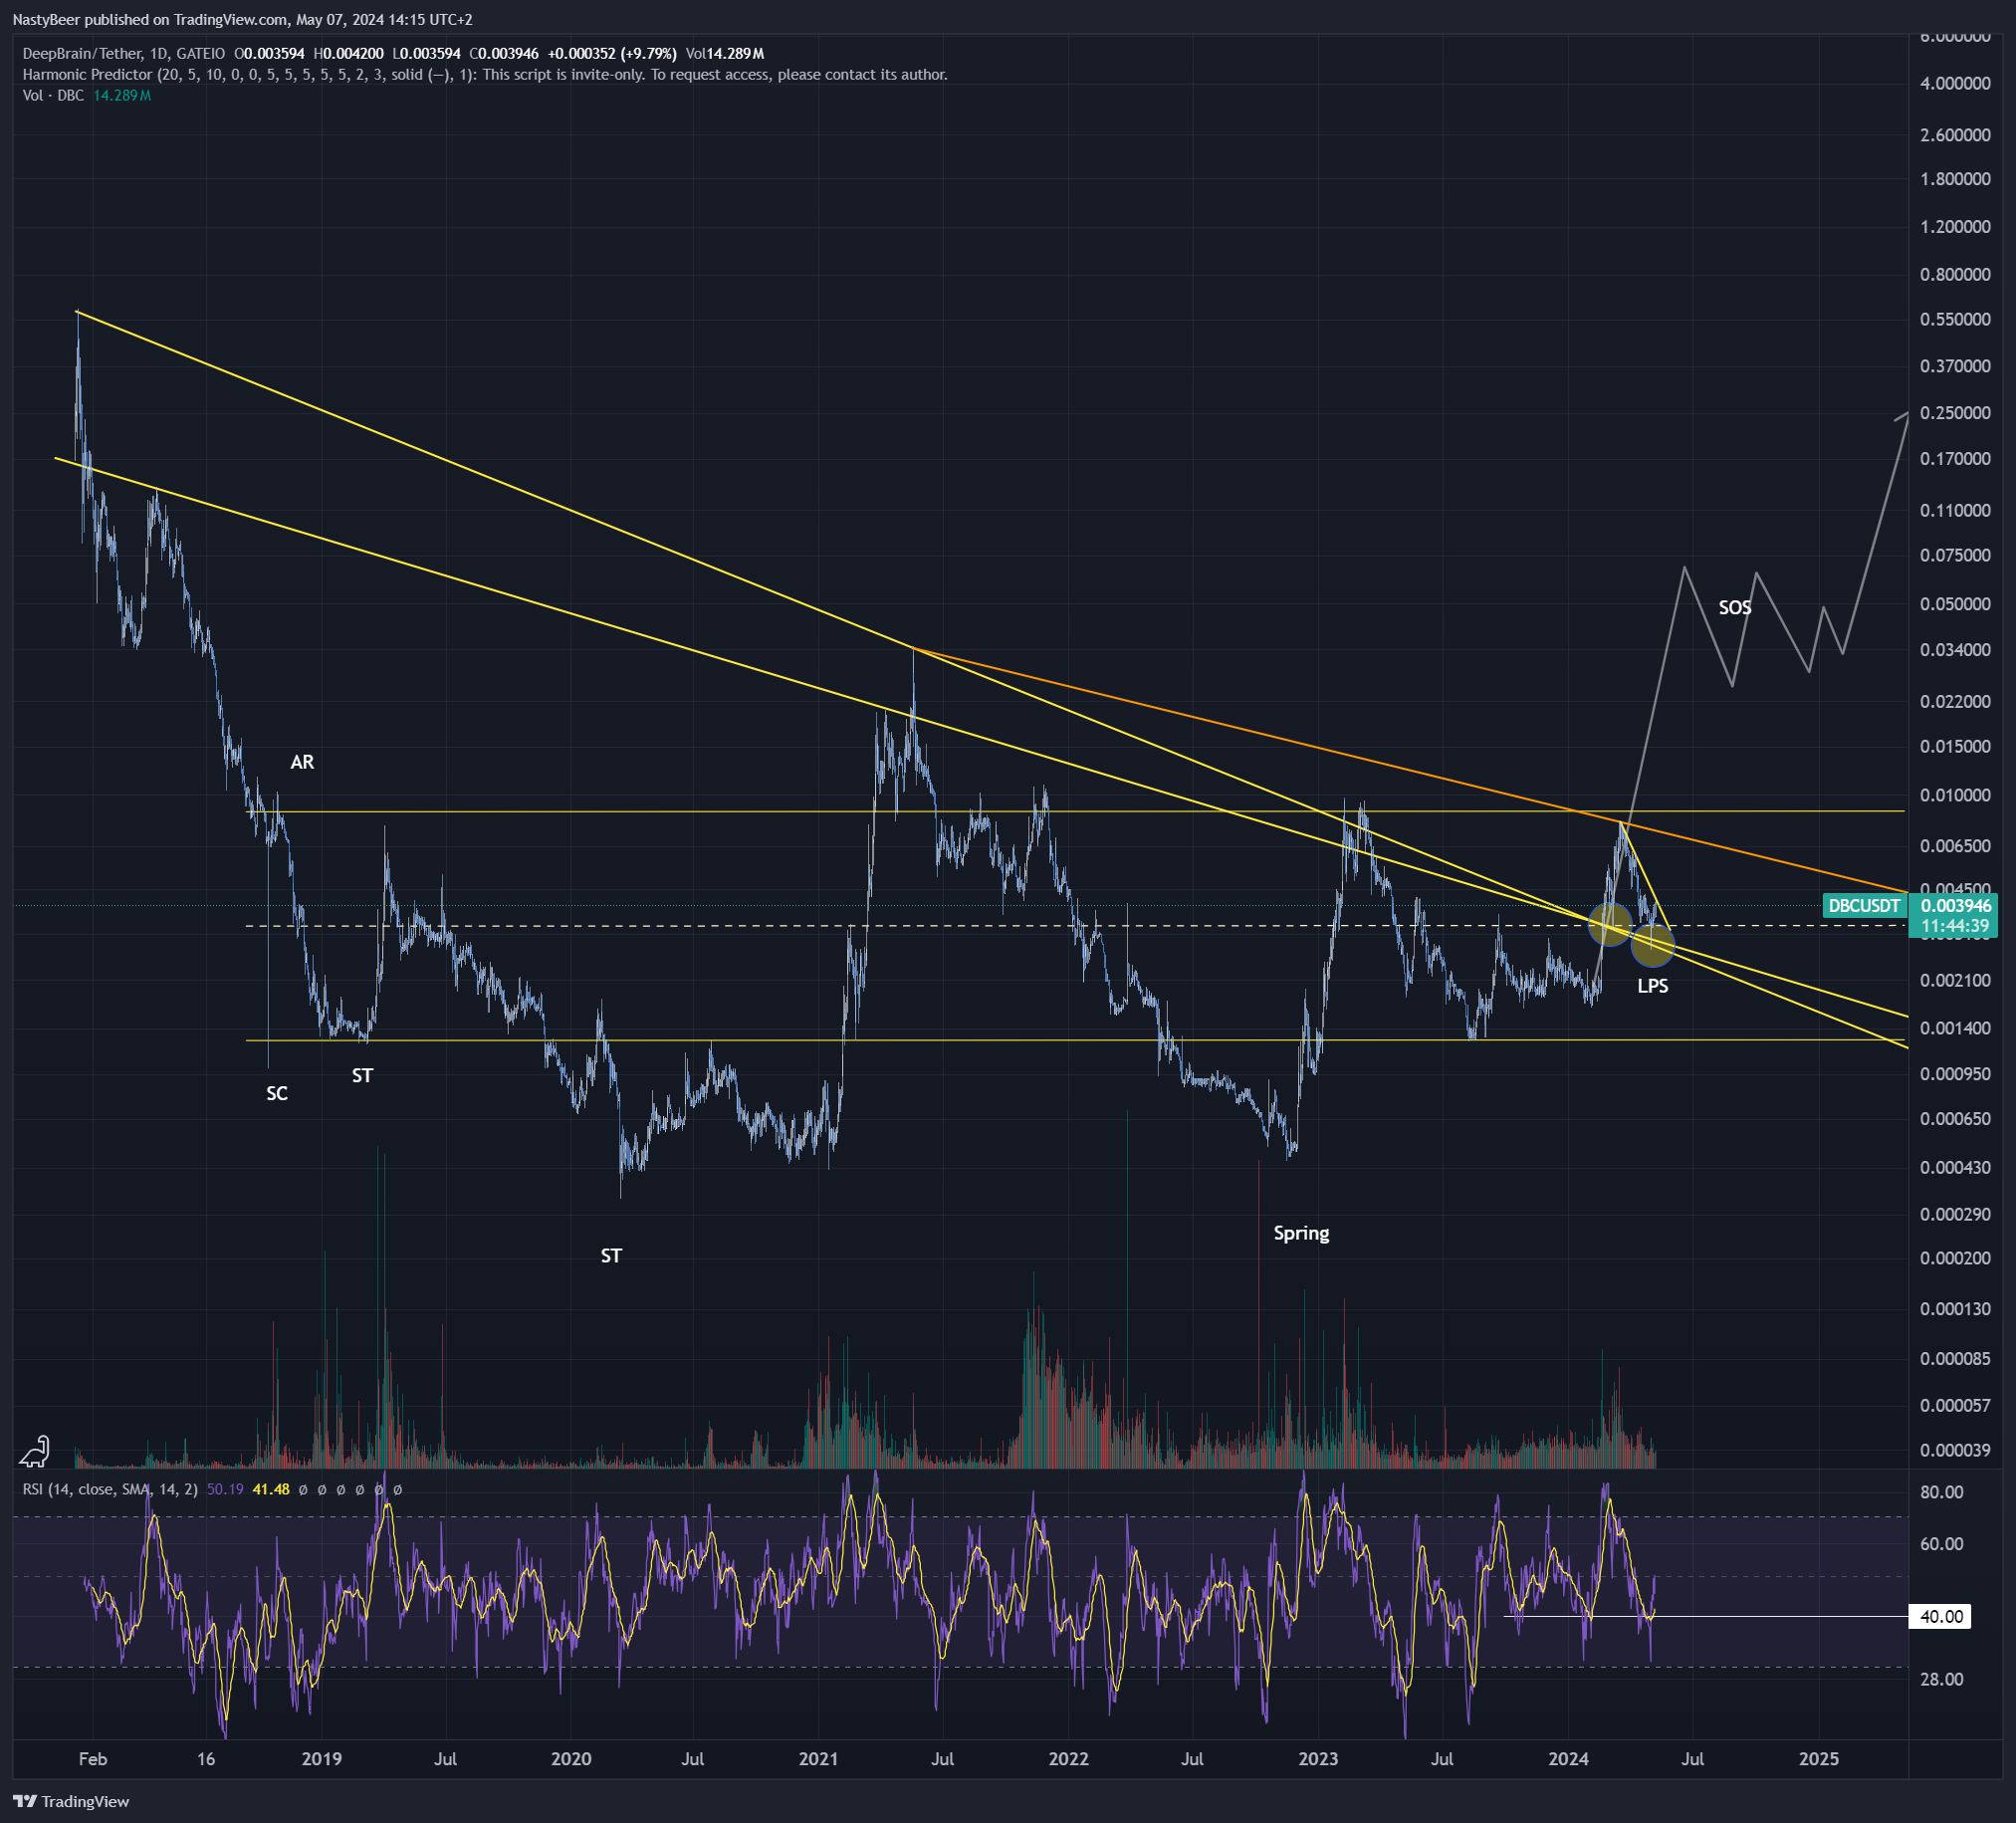This screenshot has height=1823, width=2016.
Task: Click the +0.000352 (+9.79%) change value
Action: point(612,54)
